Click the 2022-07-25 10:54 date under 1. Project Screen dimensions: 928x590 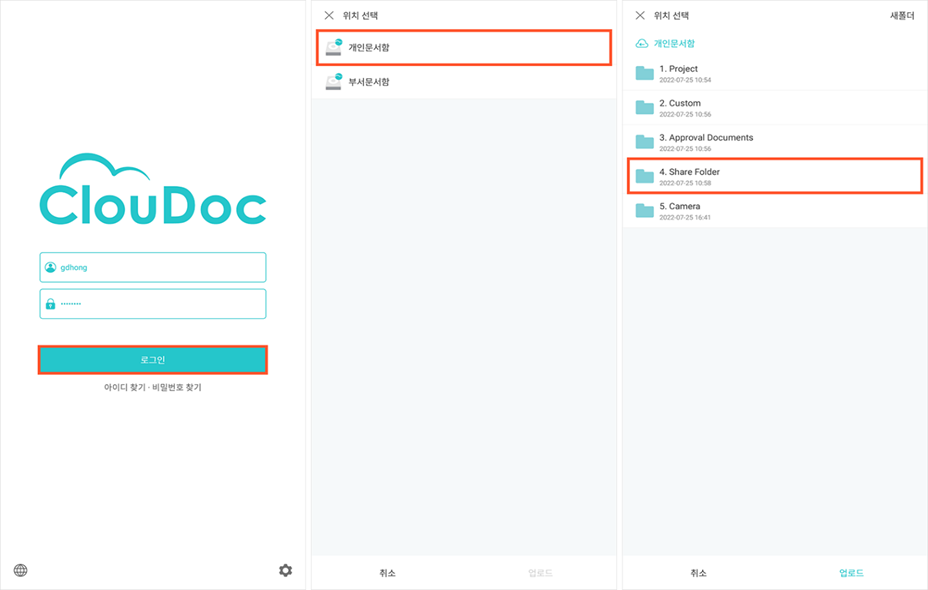point(685,80)
